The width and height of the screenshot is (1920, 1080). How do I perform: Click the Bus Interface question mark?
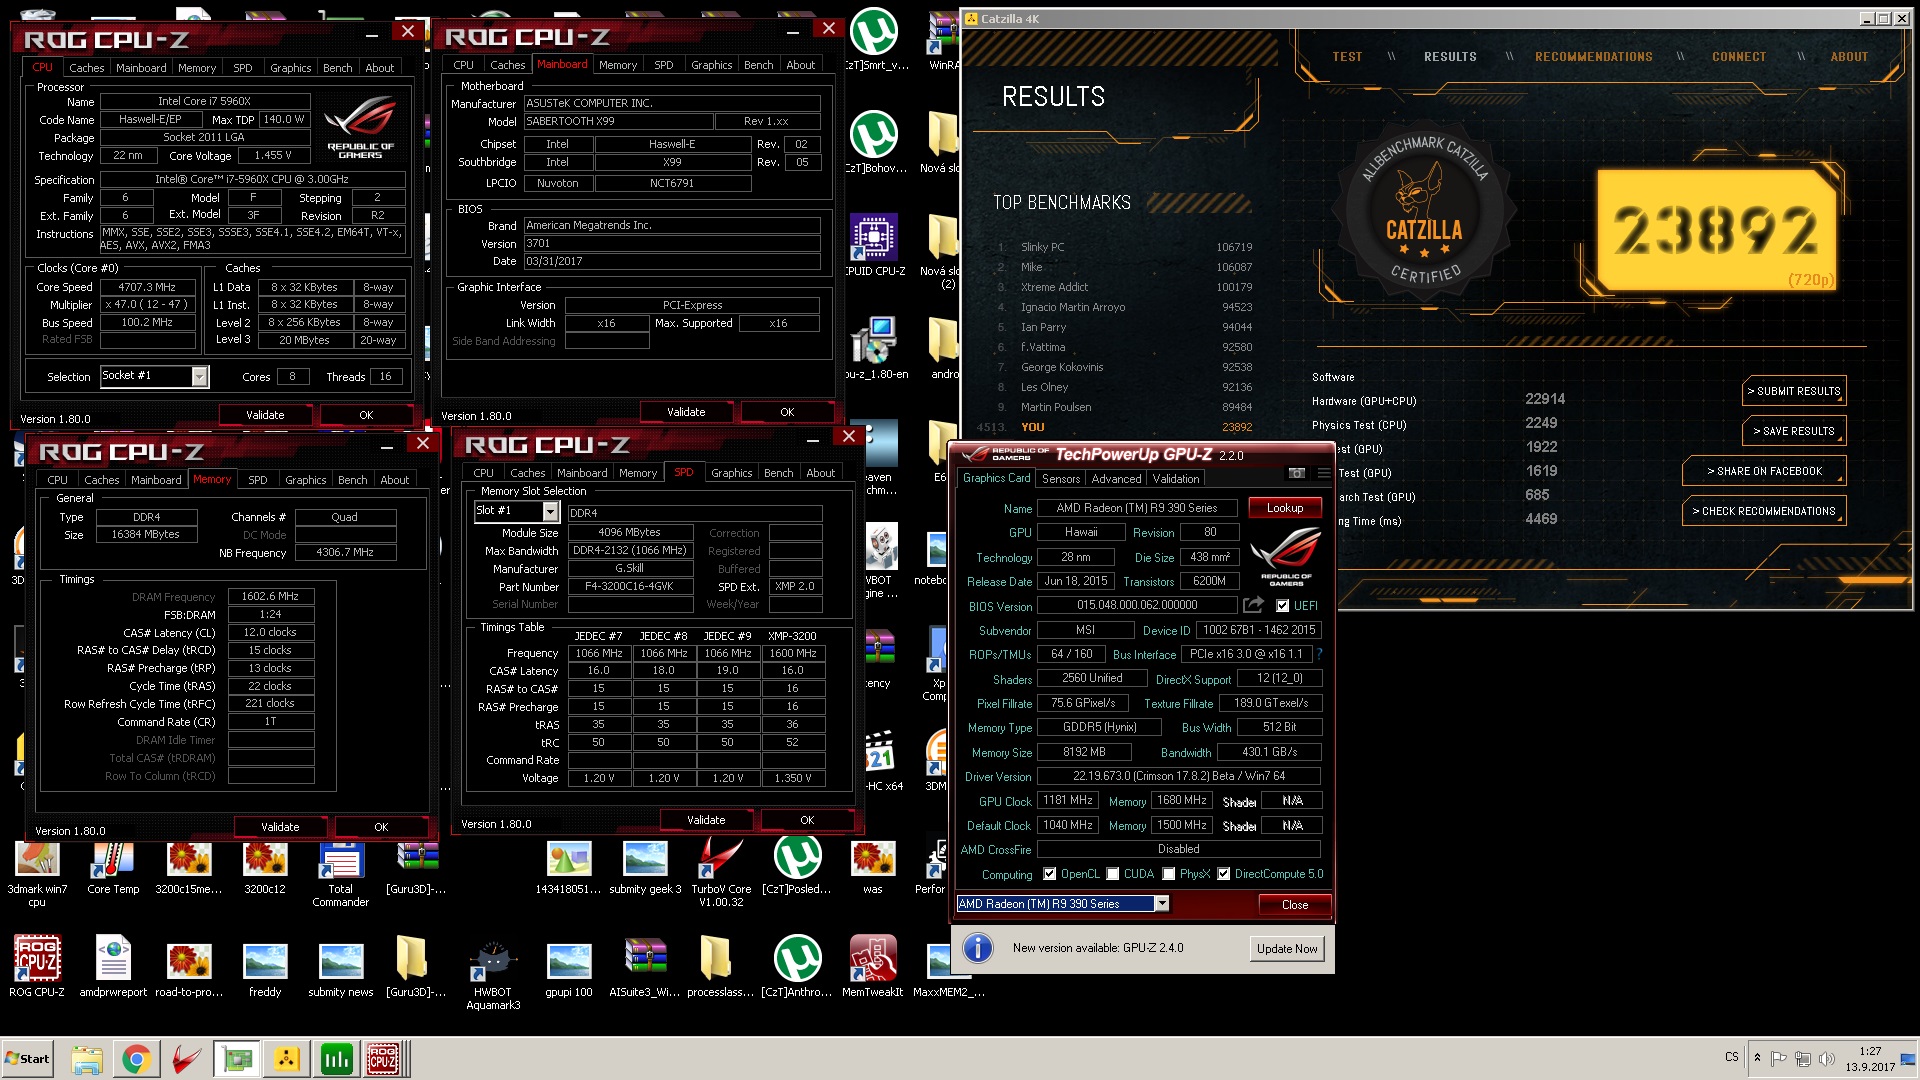tap(1320, 654)
